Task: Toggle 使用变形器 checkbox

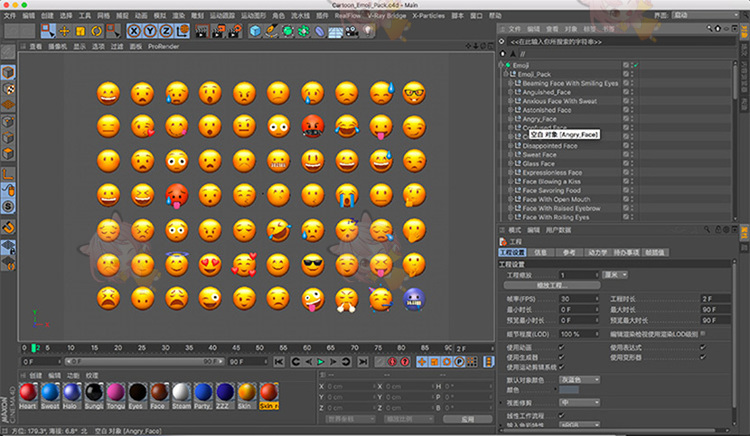Action: [x=703, y=357]
